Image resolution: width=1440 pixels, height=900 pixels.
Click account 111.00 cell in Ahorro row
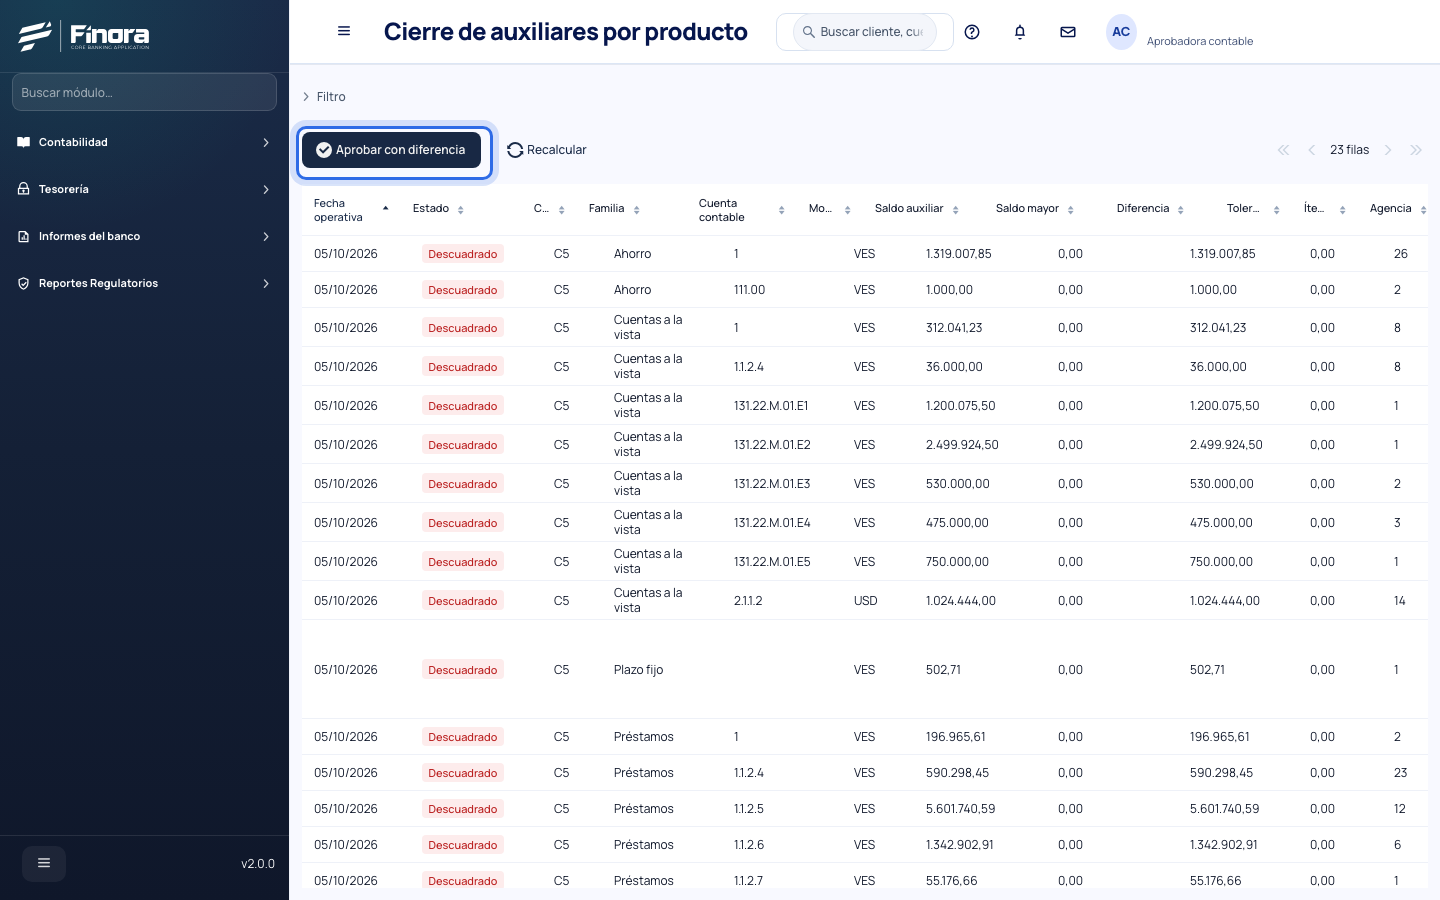coord(749,290)
